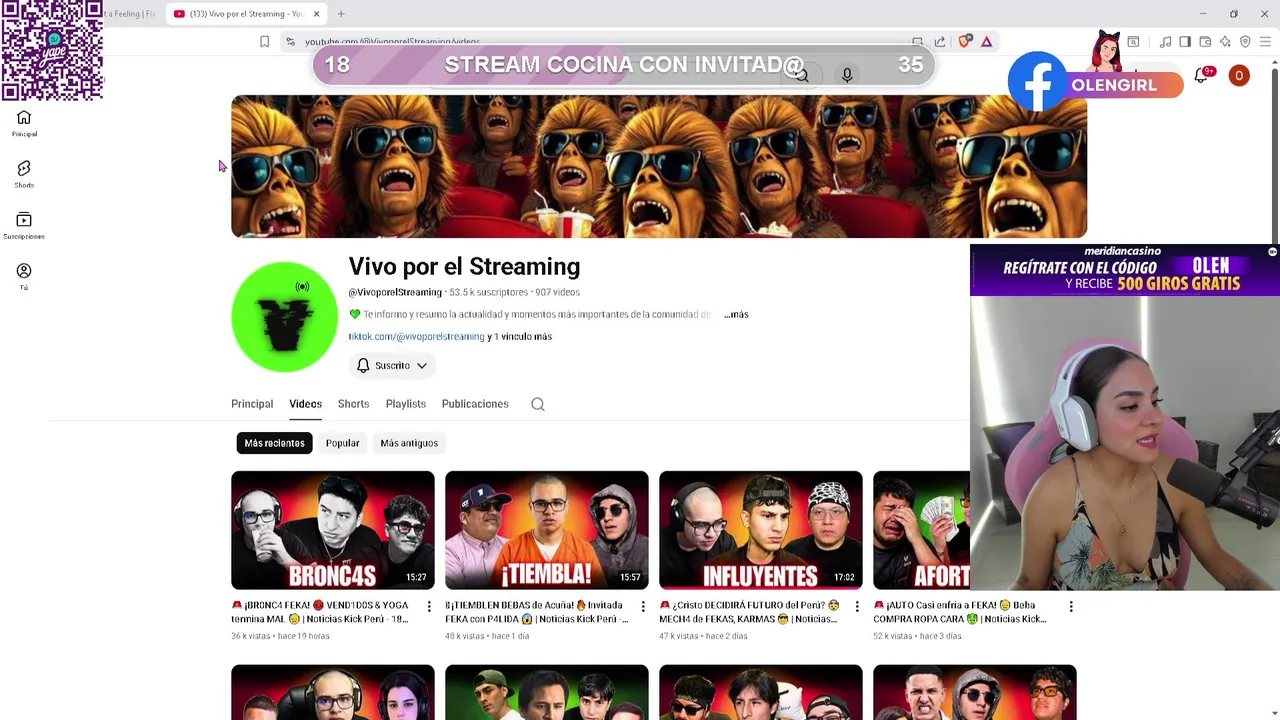Click the Brave Rewards triangle icon
Image resolution: width=1280 pixels, height=720 pixels.
986,41
